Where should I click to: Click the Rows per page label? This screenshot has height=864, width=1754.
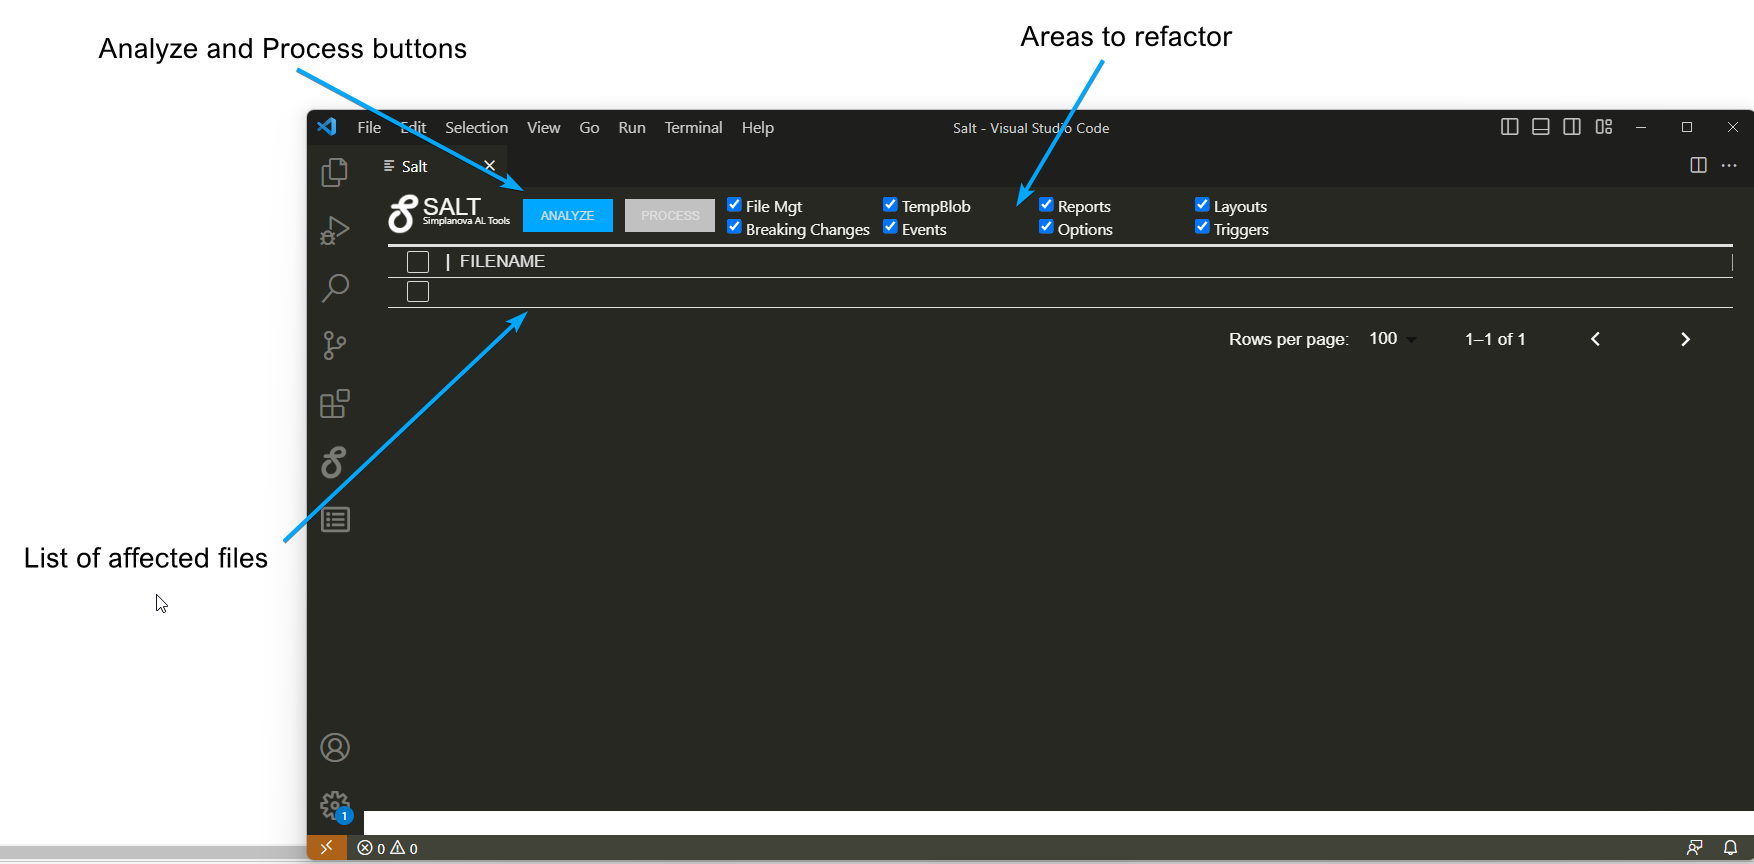(1289, 339)
